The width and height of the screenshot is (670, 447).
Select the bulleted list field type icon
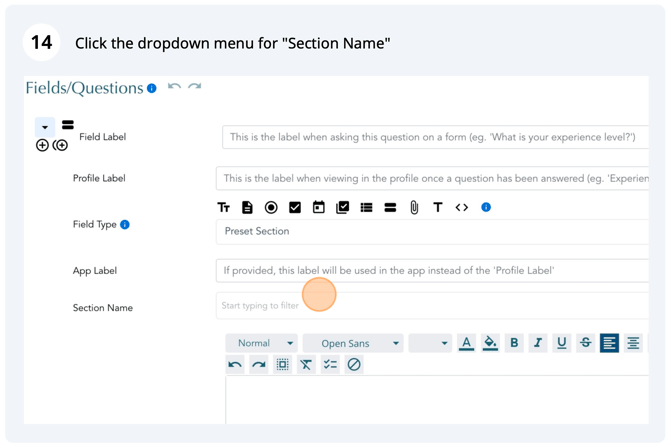coord(366,208)
